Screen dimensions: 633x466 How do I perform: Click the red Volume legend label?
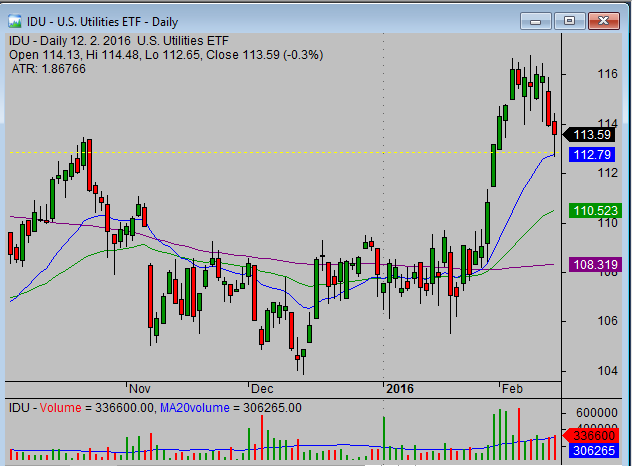point(61,408)
